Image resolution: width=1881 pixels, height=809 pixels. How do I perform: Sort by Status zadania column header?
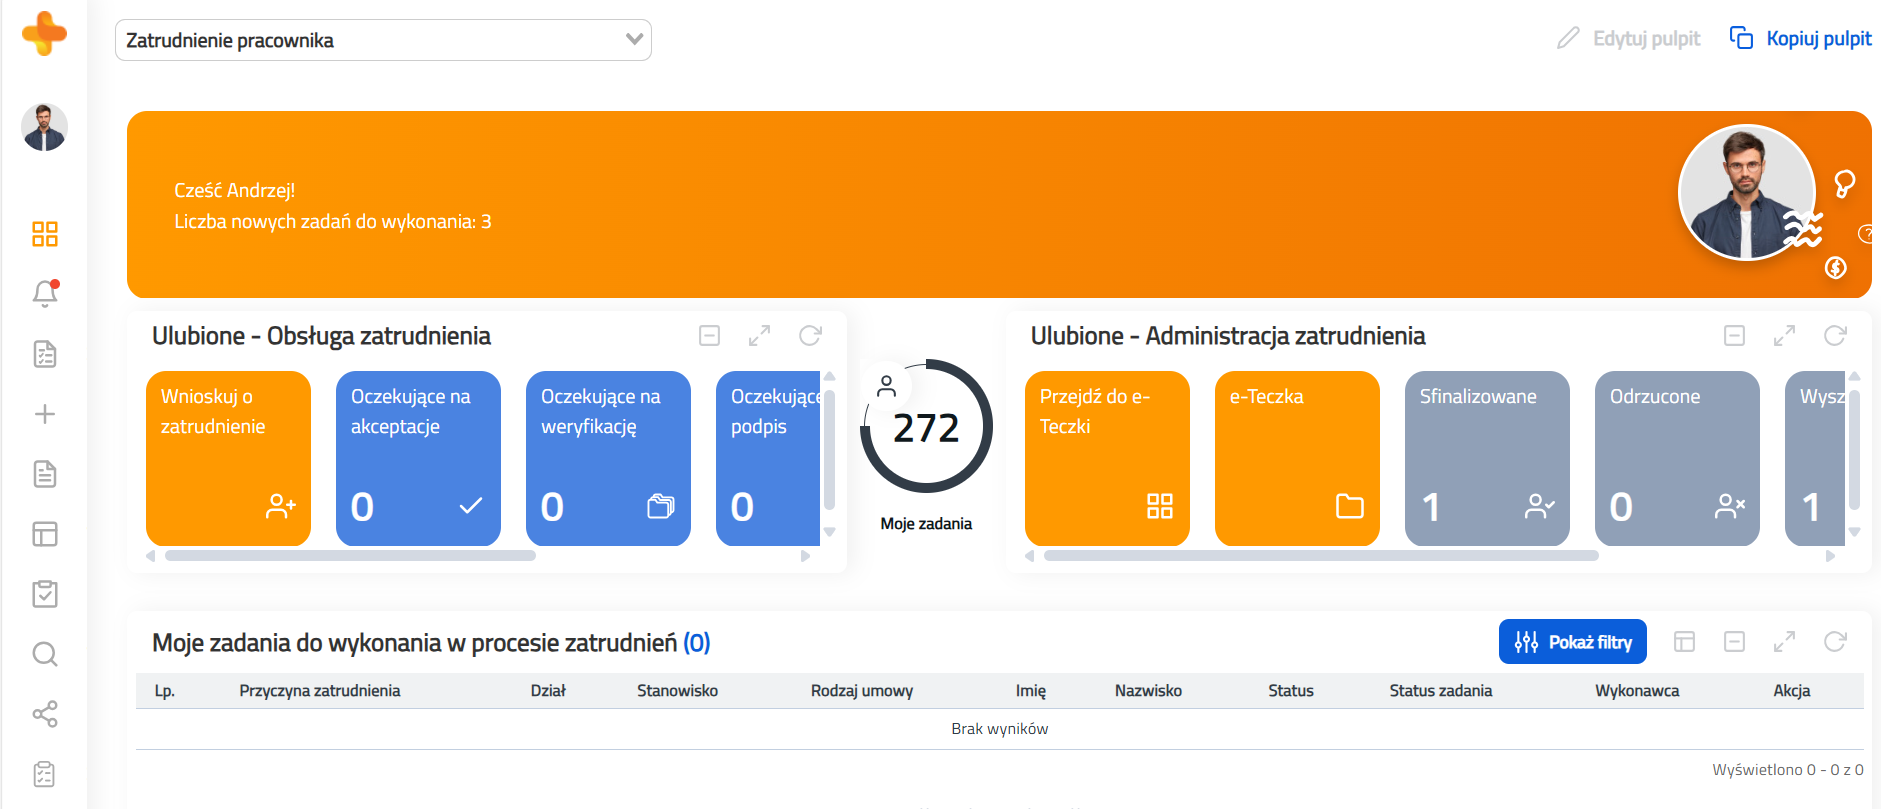click(1441, 691)
